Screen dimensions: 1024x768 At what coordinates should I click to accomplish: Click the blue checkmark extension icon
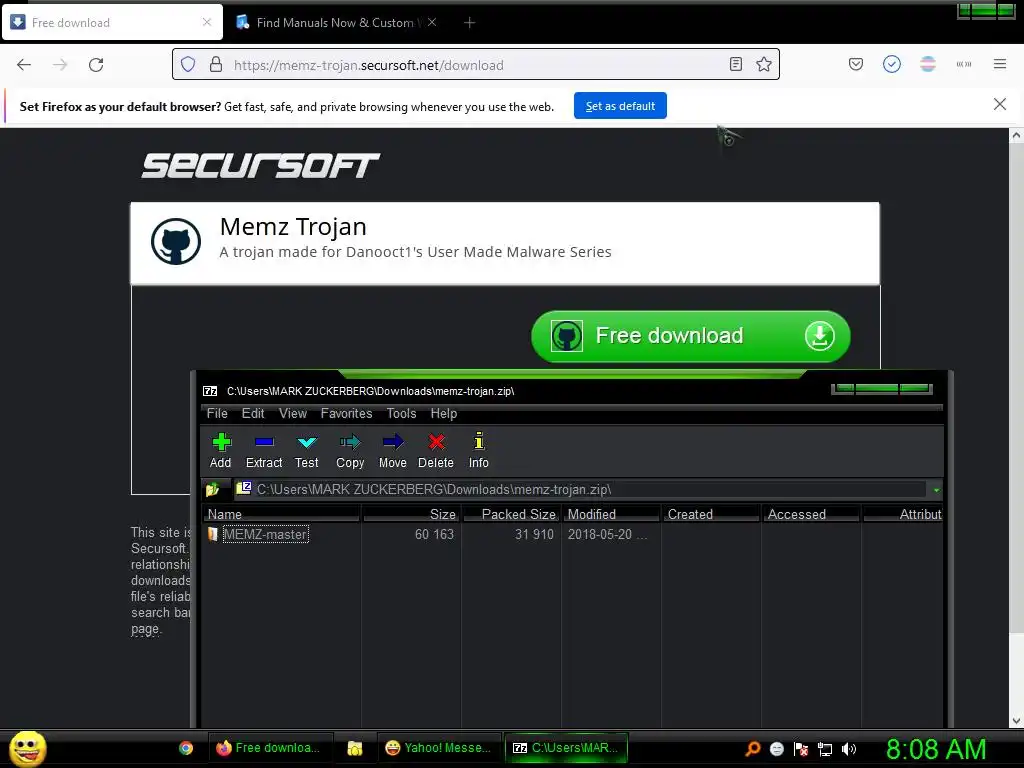point(891,64)
